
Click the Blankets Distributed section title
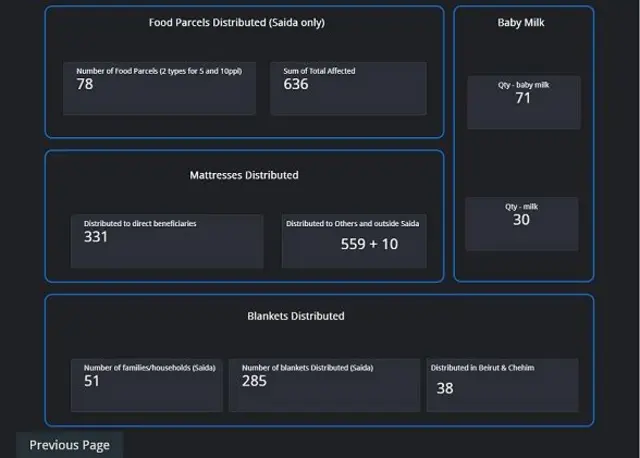pos(296,316)
